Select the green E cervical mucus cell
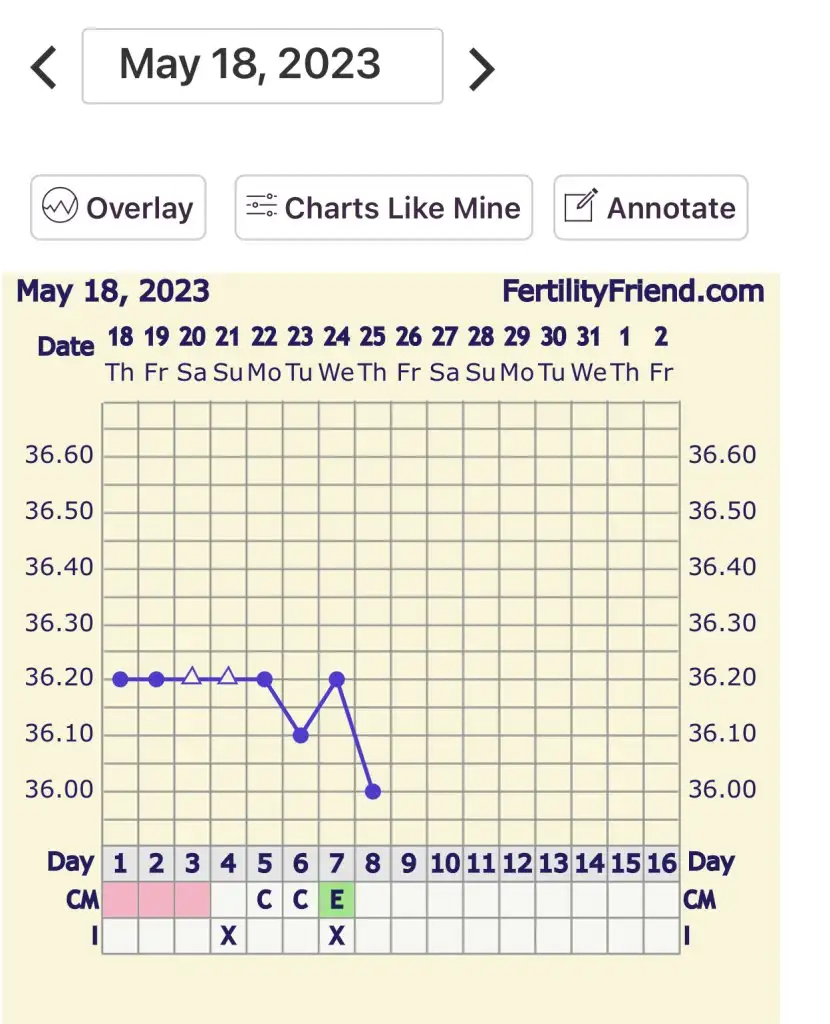 337,900
